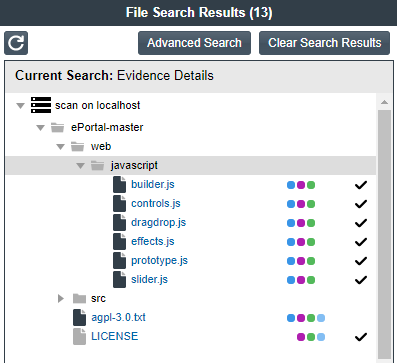The width and height of the screenshot is (397, 363).
Task: Toggle the checkmark beside LICENSE
Action: pos(361,337)
